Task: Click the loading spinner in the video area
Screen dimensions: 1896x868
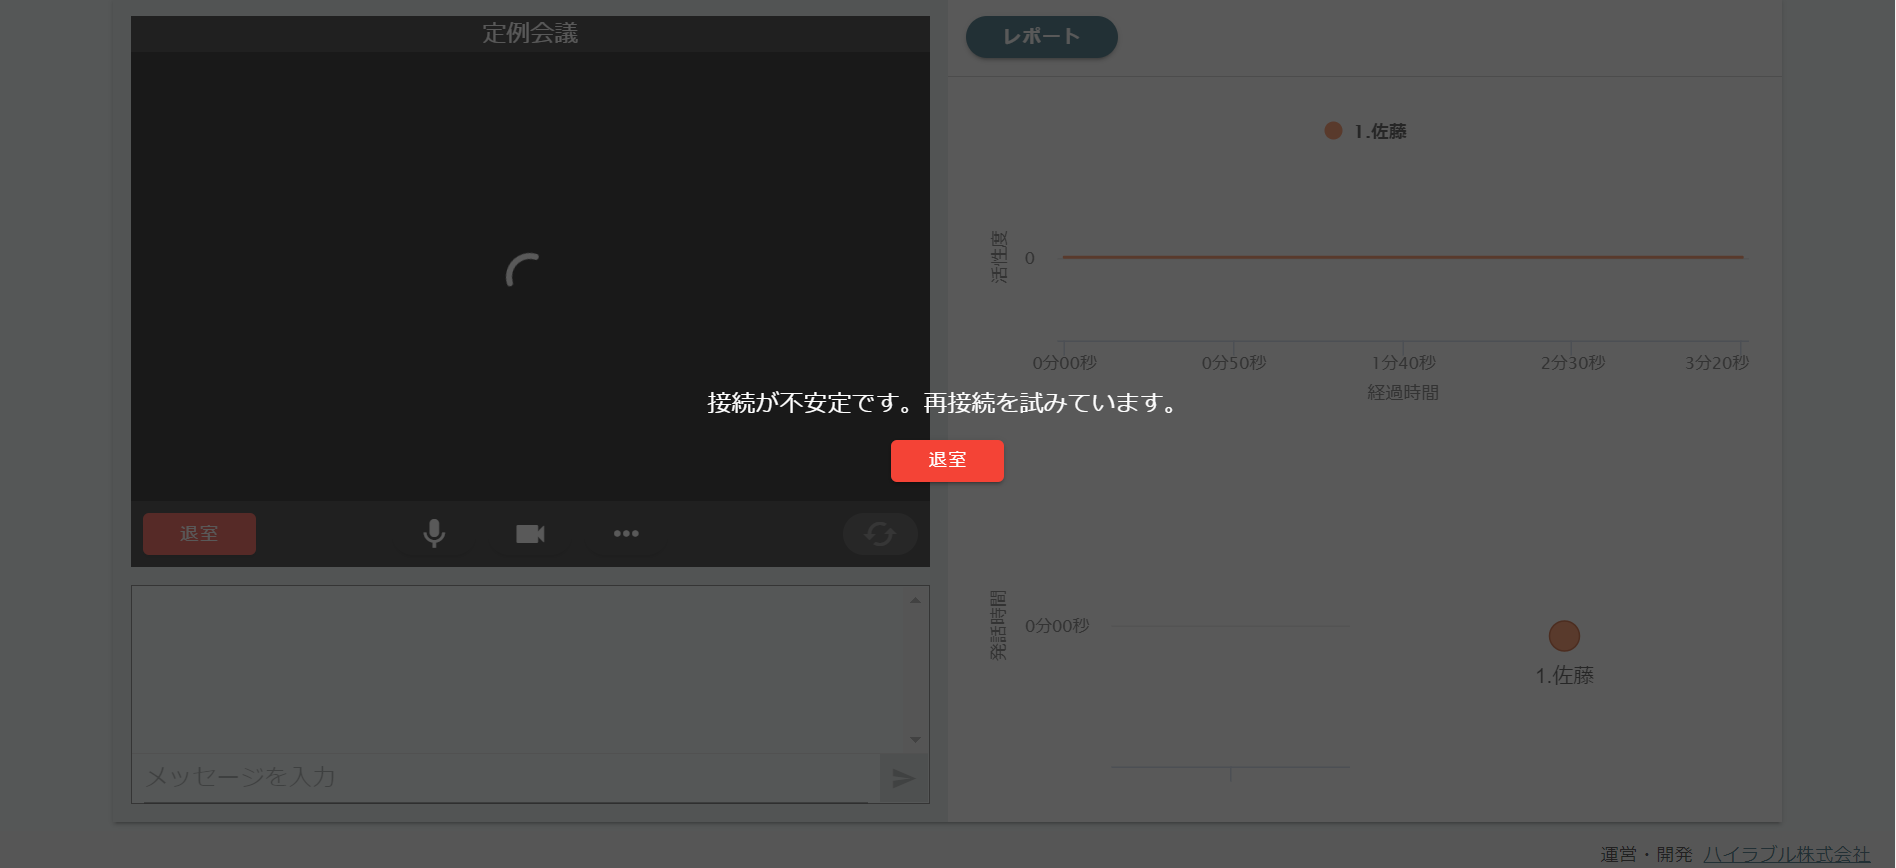Action: pyautogui.click(x=523, y=271)
